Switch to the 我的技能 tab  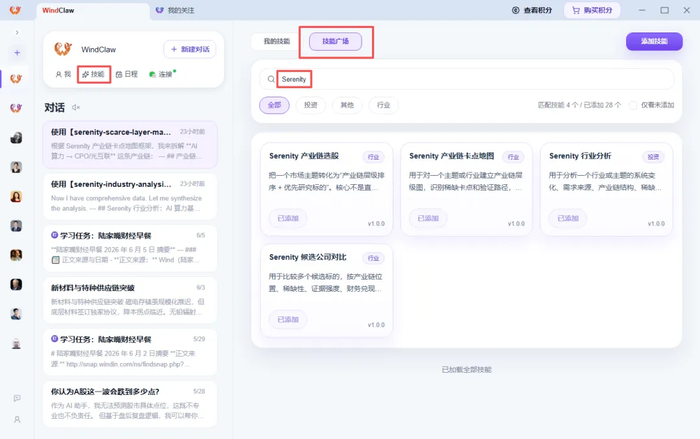pyautogui.click(x=277, y=41)
